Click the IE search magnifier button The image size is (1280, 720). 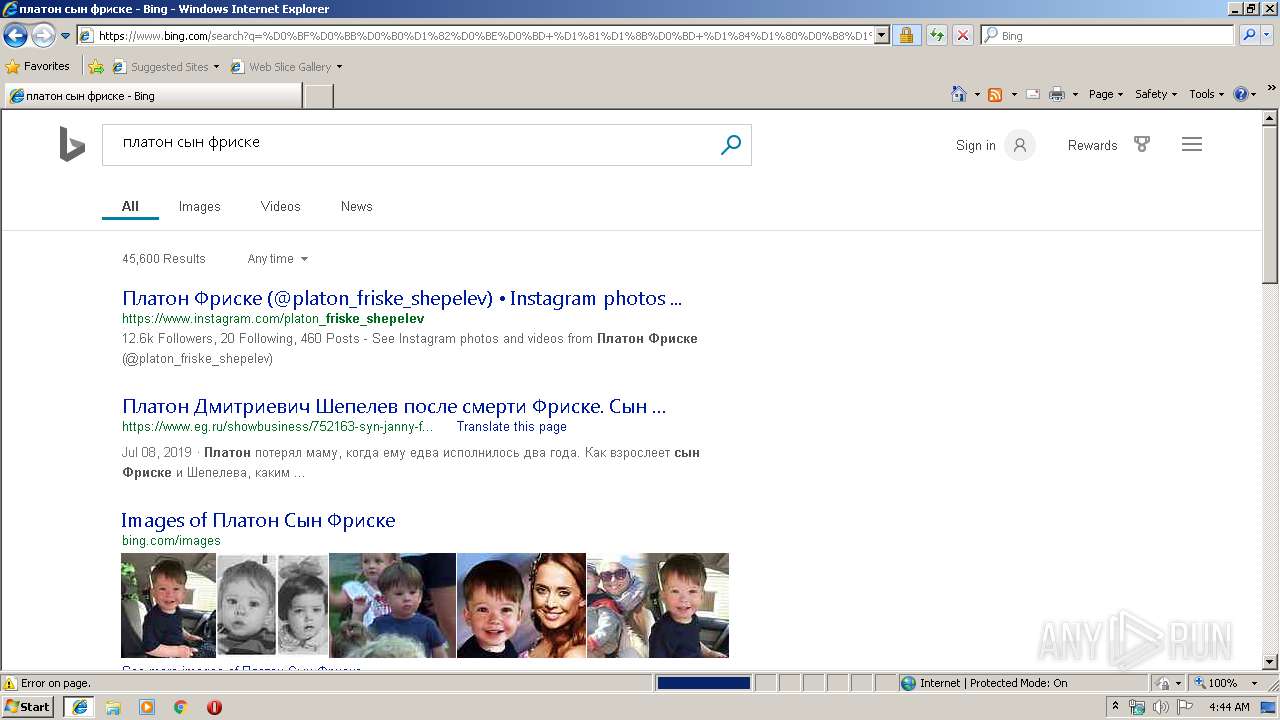[1249, 36]
